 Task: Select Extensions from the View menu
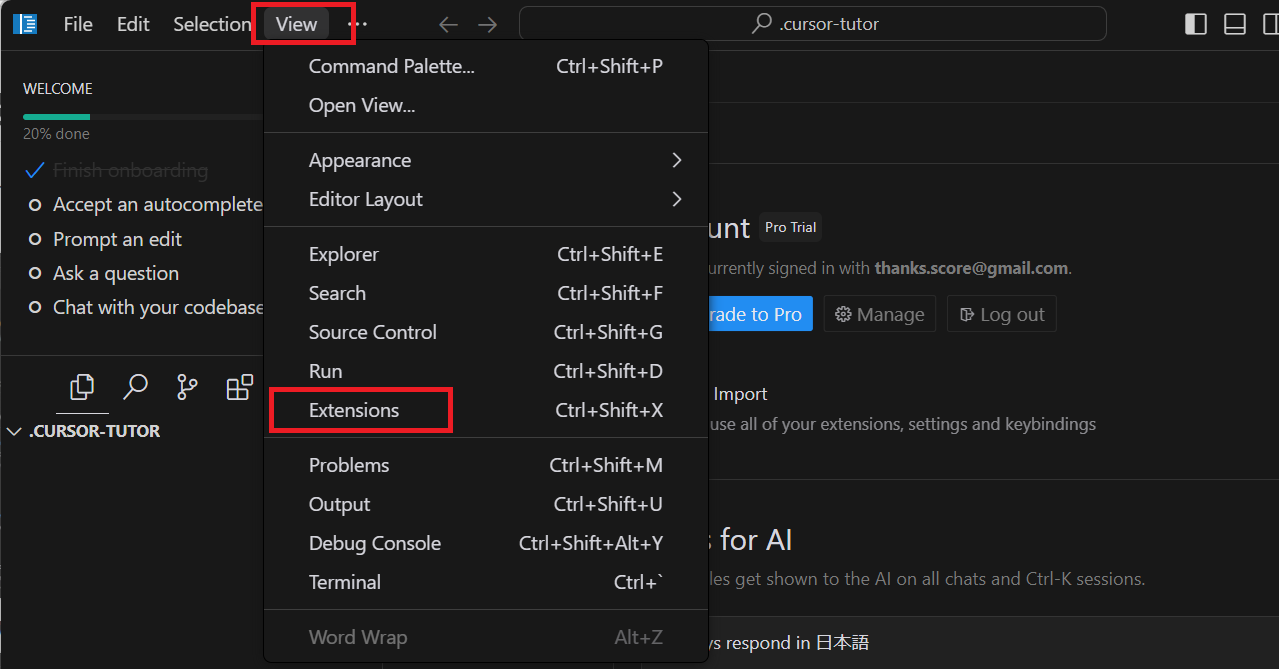(354, 411)
